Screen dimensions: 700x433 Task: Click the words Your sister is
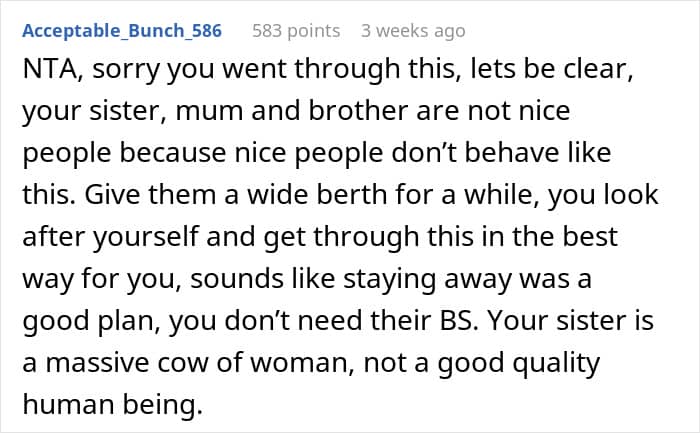click(571, 321)
